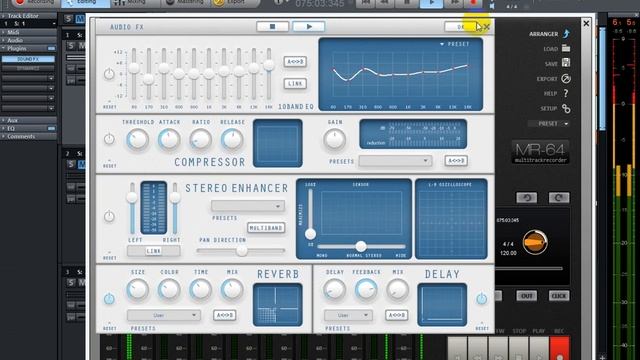Click the stereo width slider handle
Screen dimensions: 640x360
[x=361, y=246]
